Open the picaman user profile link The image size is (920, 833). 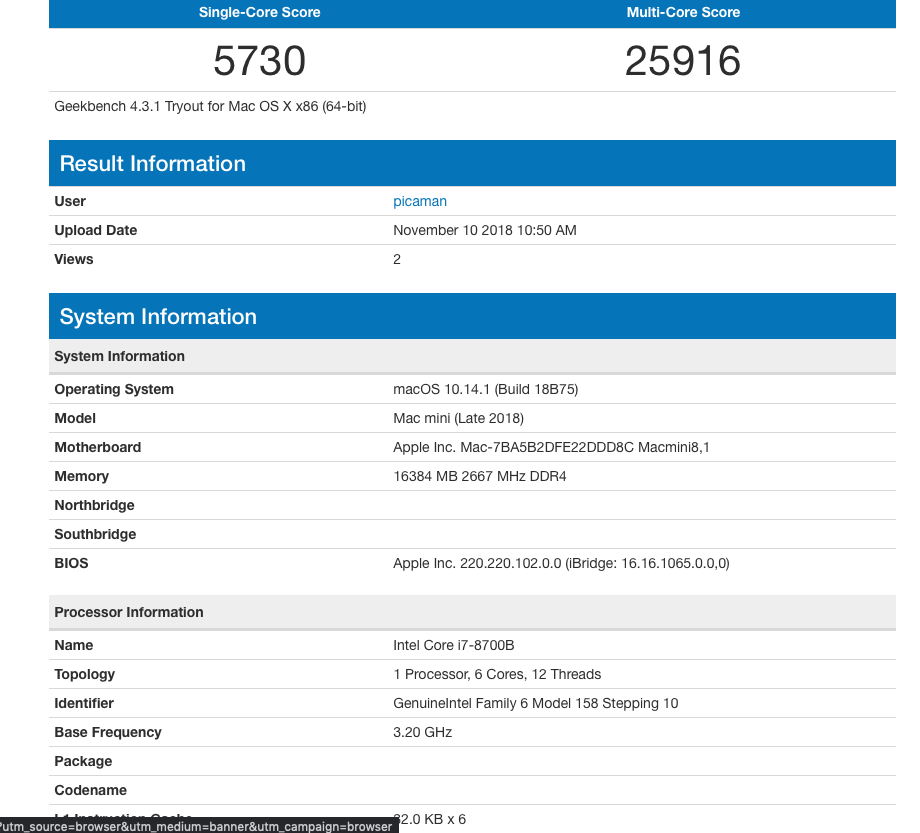pyautogui.click(x=420, y=201)
